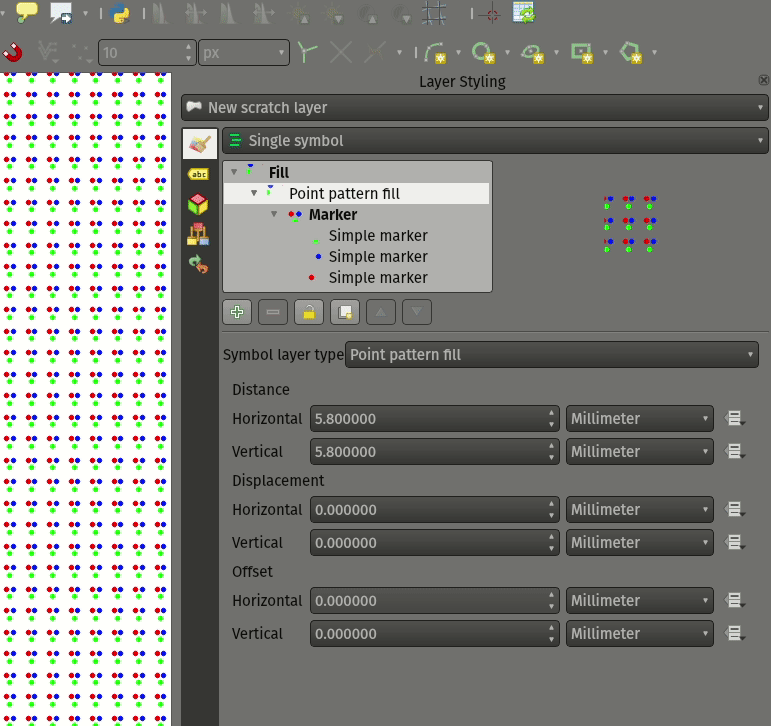Open the Single symbol renderer dropdown
771x726 pixels.
(495, 141)
